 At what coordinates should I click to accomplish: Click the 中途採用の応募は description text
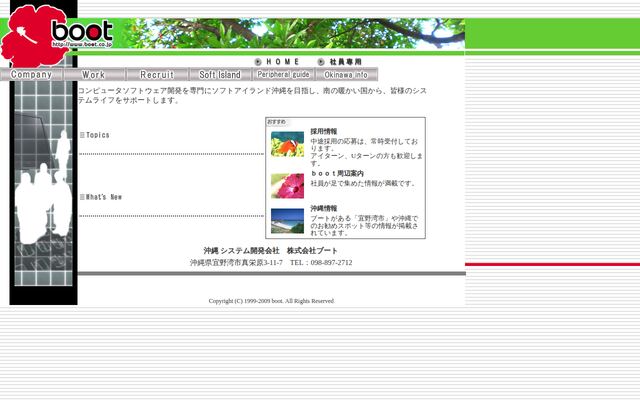click(366, 152)
